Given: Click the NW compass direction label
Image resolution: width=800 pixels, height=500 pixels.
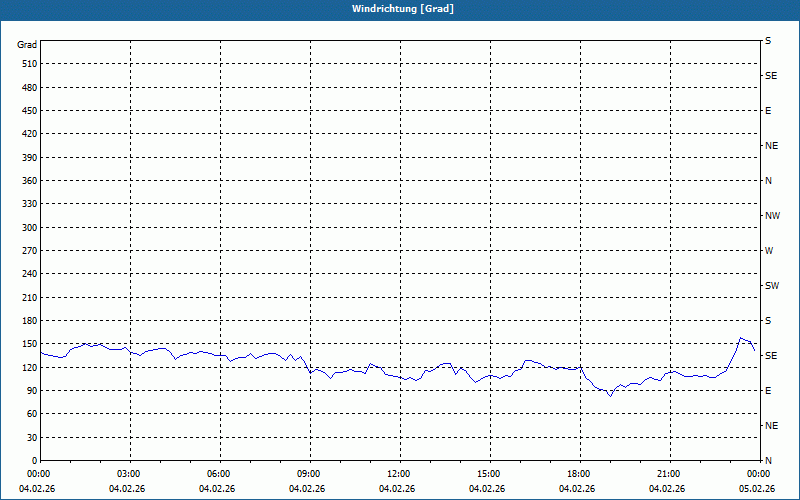Looking at the screenshot, I should (x=772, y=216).
